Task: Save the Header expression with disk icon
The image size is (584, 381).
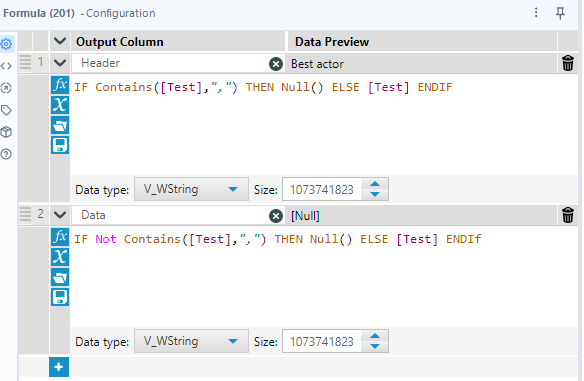Action: [x=60, y=145]
